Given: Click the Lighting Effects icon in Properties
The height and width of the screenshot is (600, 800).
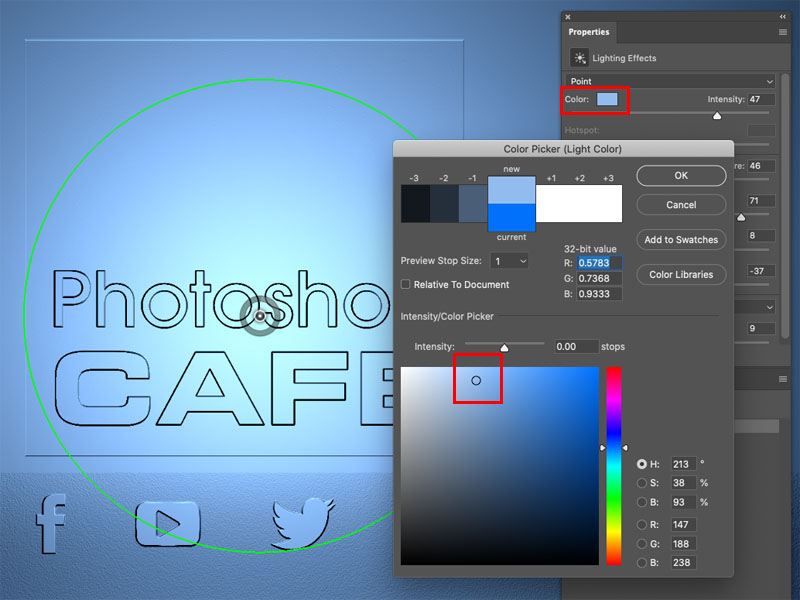Looking at the screenshot, I should [x=580, y=58].
